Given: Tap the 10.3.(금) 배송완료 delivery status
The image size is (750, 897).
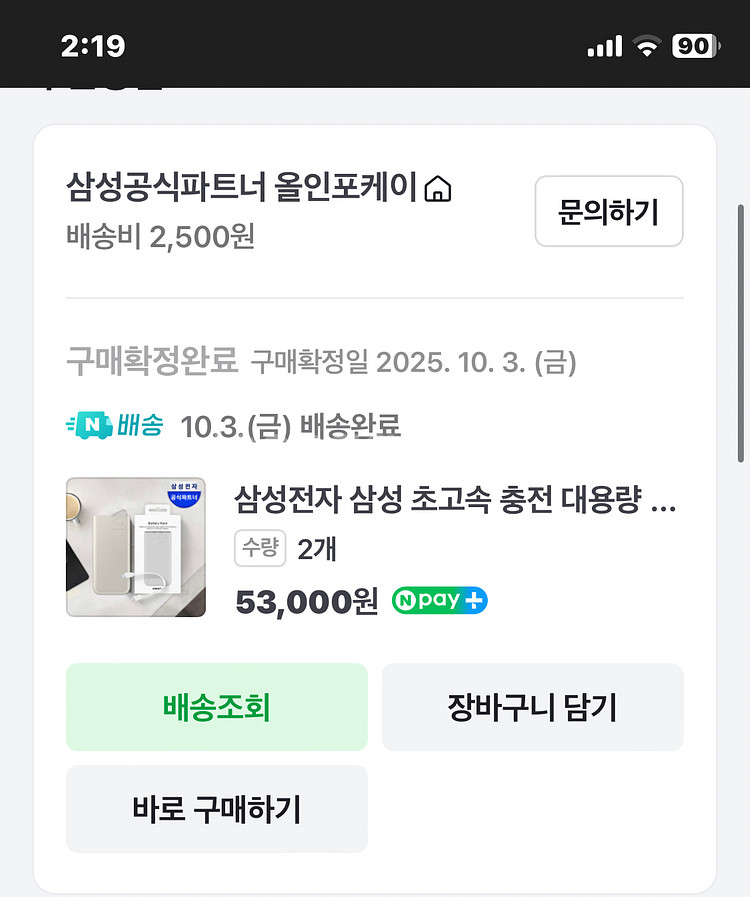Looking at the screenshot, I should (x=290, y=427).
